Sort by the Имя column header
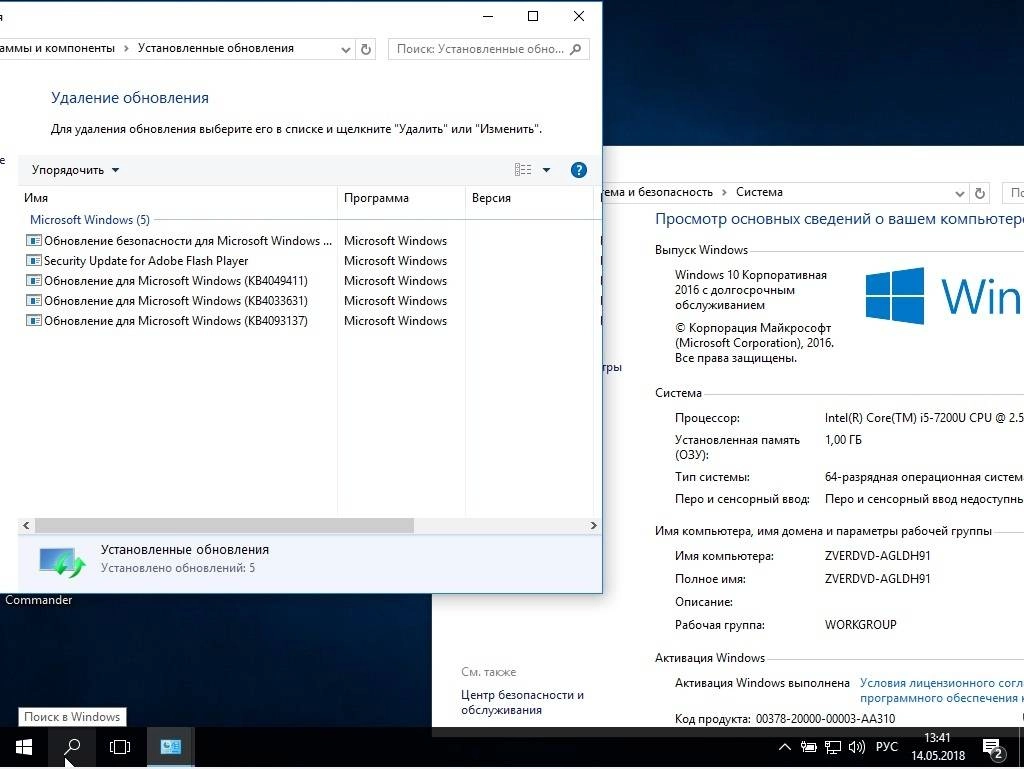The height and width of the screenshot is (769, 1024). click(176, 198)
